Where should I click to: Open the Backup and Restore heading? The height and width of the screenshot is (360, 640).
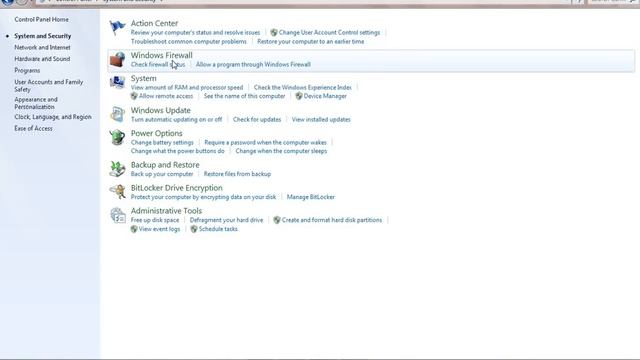coord(165,165)
